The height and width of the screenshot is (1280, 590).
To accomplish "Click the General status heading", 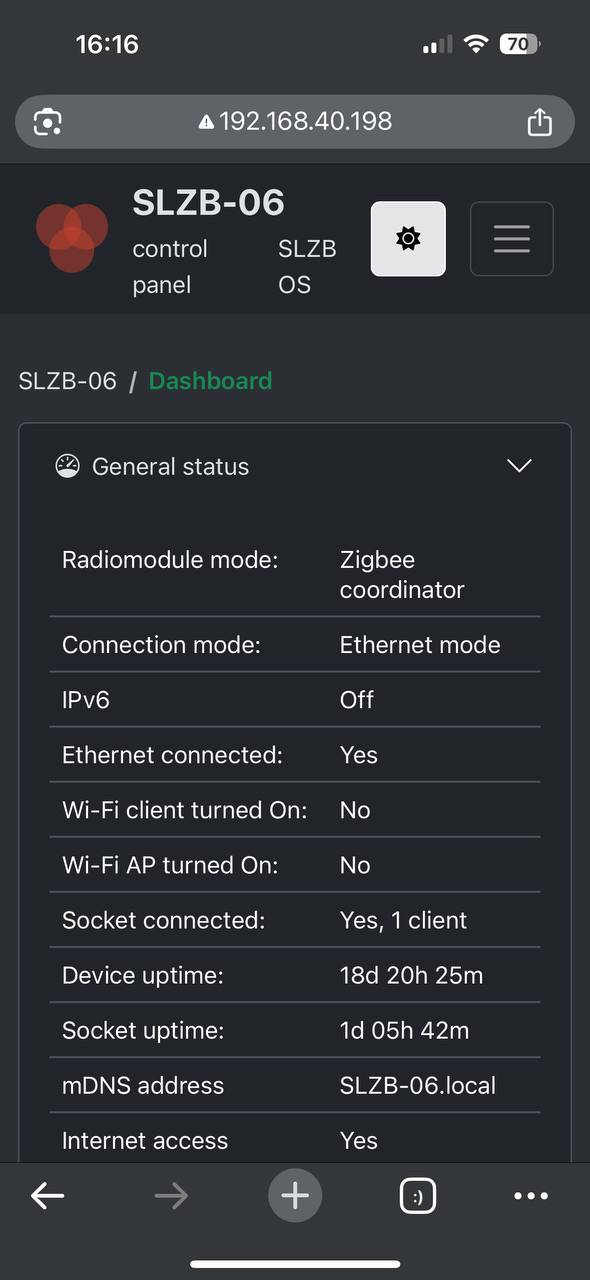I will coord(170,466).
